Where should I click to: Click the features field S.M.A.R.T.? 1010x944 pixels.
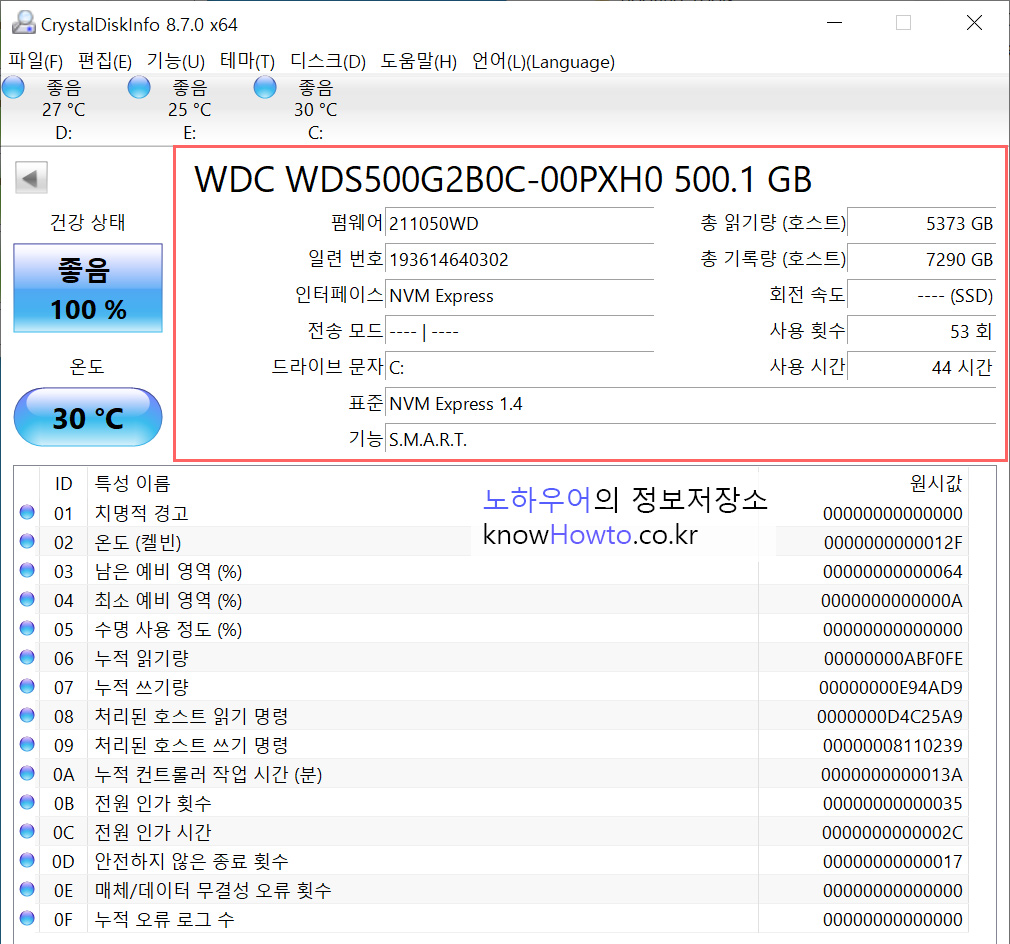[691, 440]
